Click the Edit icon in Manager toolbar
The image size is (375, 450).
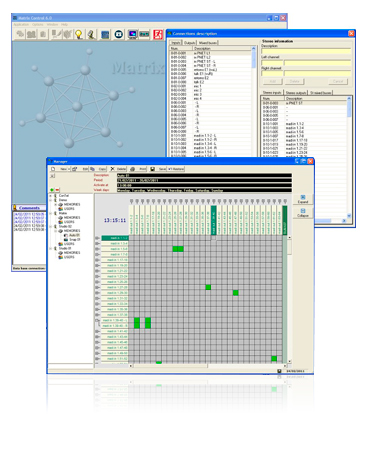(x=74, y=169)
